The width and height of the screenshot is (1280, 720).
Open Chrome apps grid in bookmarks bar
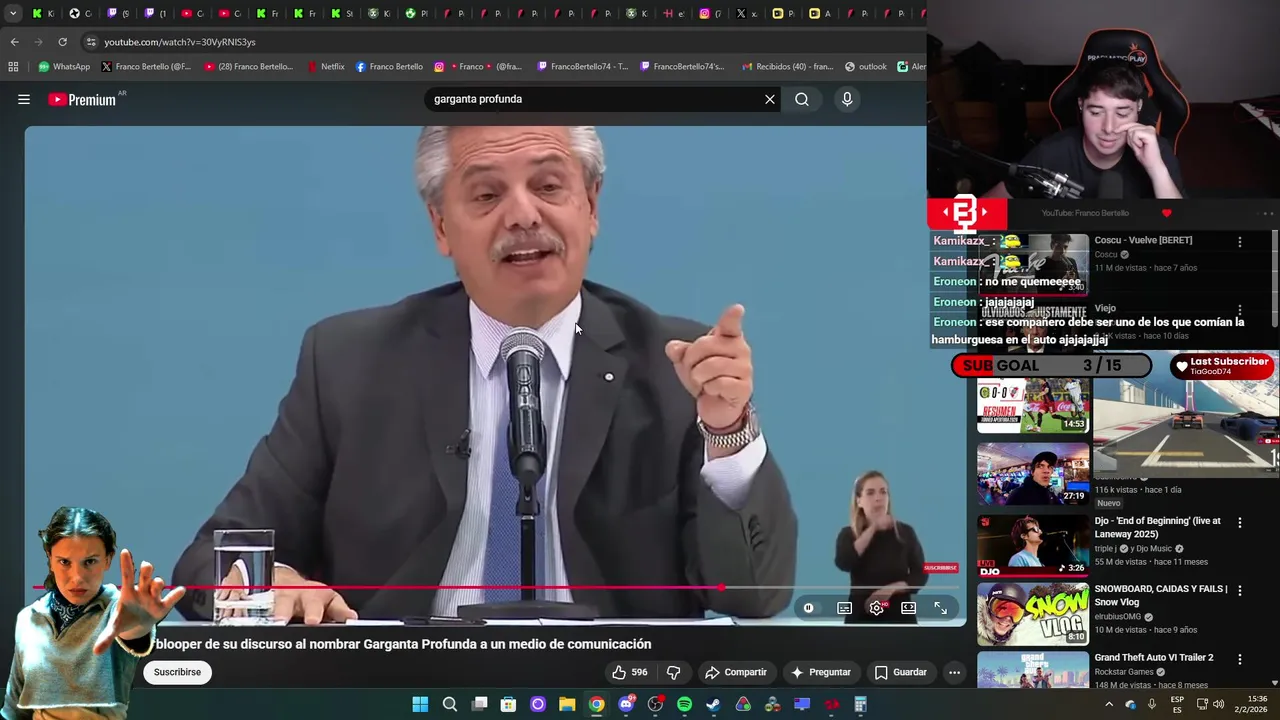pos(13,67)
